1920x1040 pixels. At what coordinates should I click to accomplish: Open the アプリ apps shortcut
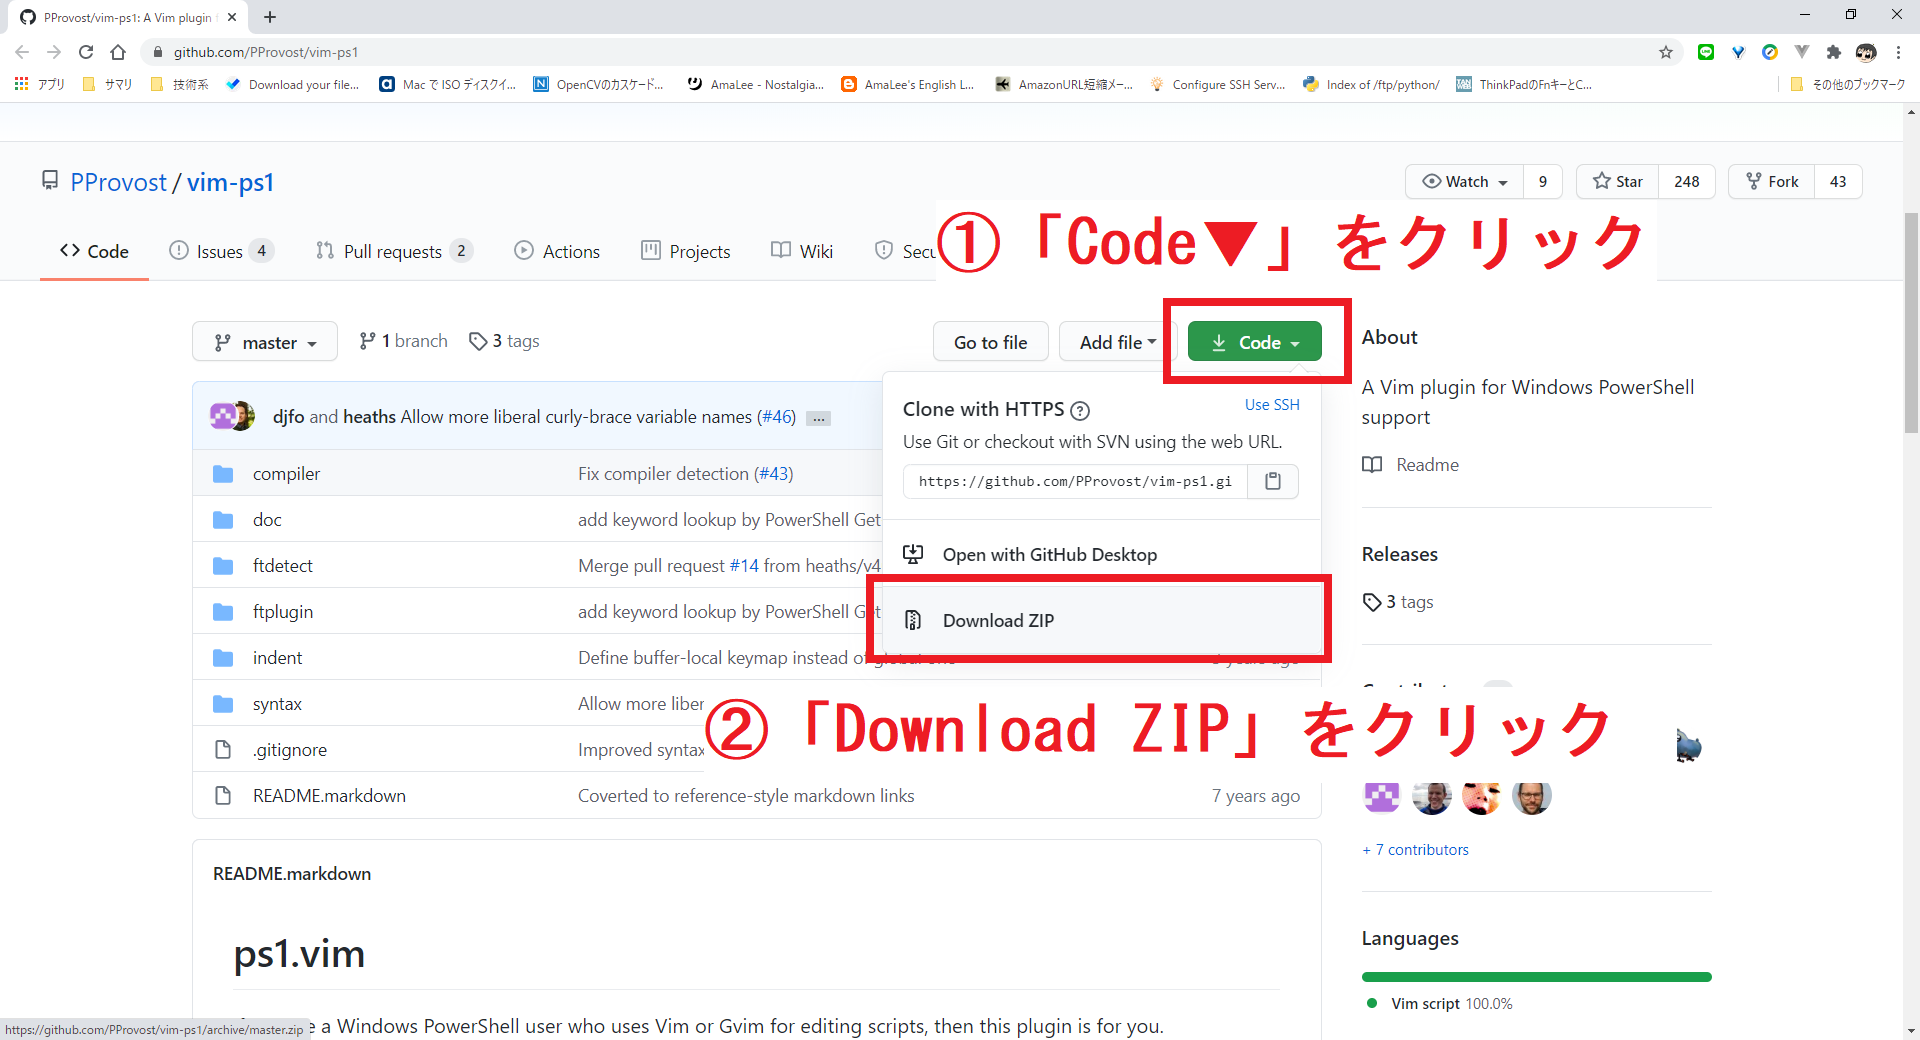click(x=40, y=84)
